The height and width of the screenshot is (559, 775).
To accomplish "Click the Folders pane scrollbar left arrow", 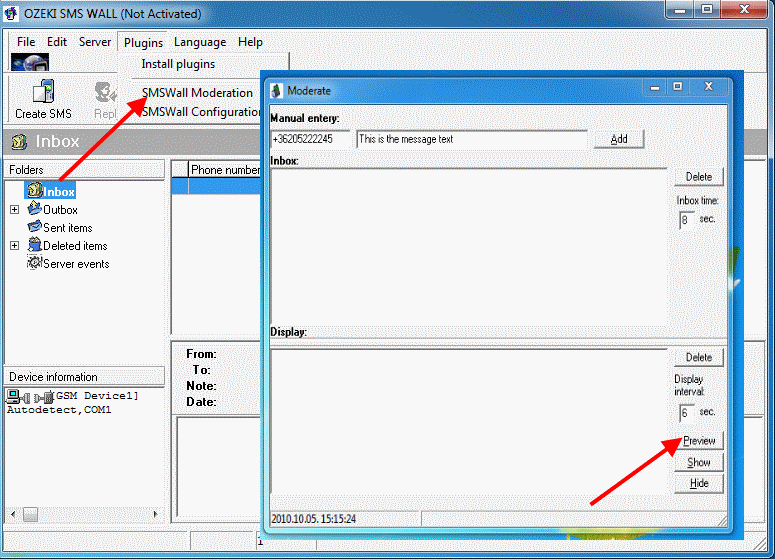I will (x=13, y=515).
